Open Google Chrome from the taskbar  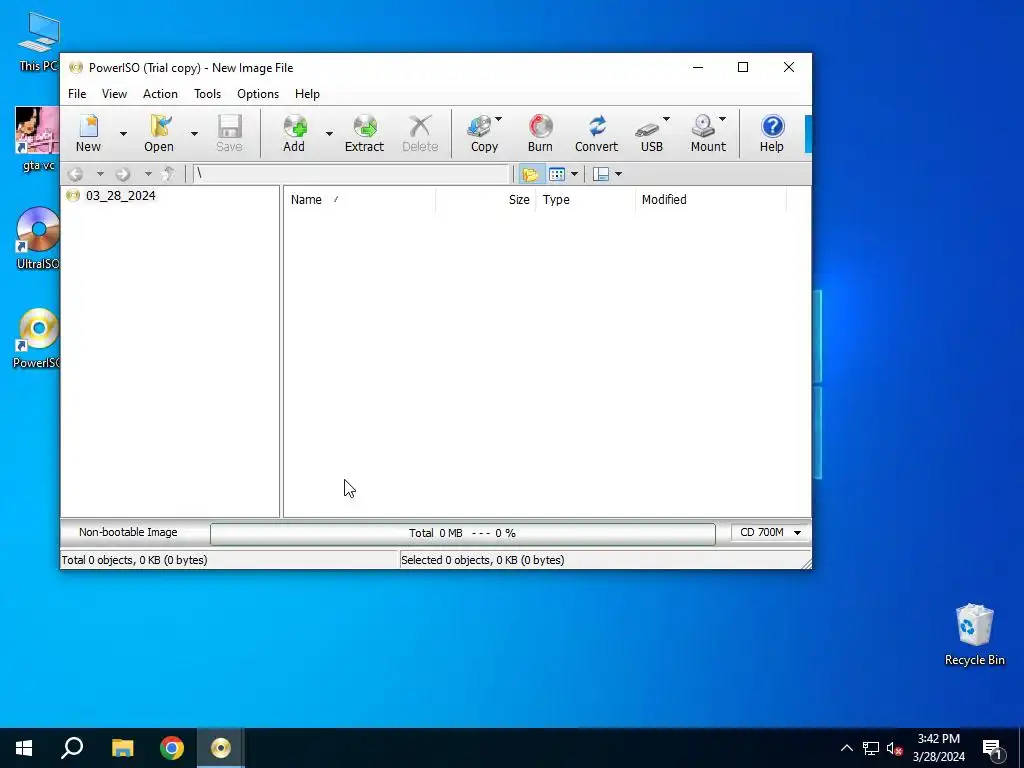[x=172, y=748]
